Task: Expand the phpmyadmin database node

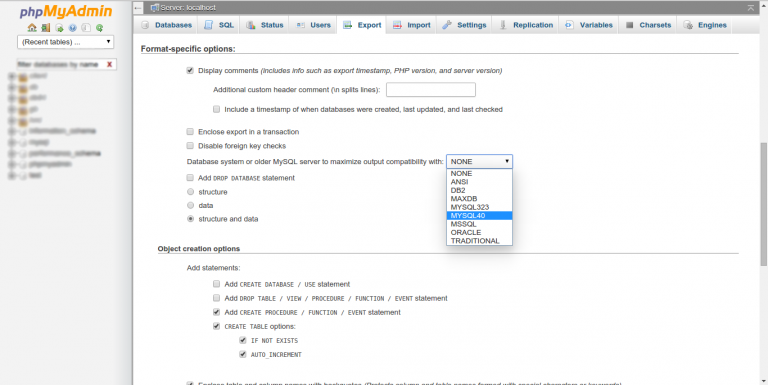Action: click(x=12, y=164)
